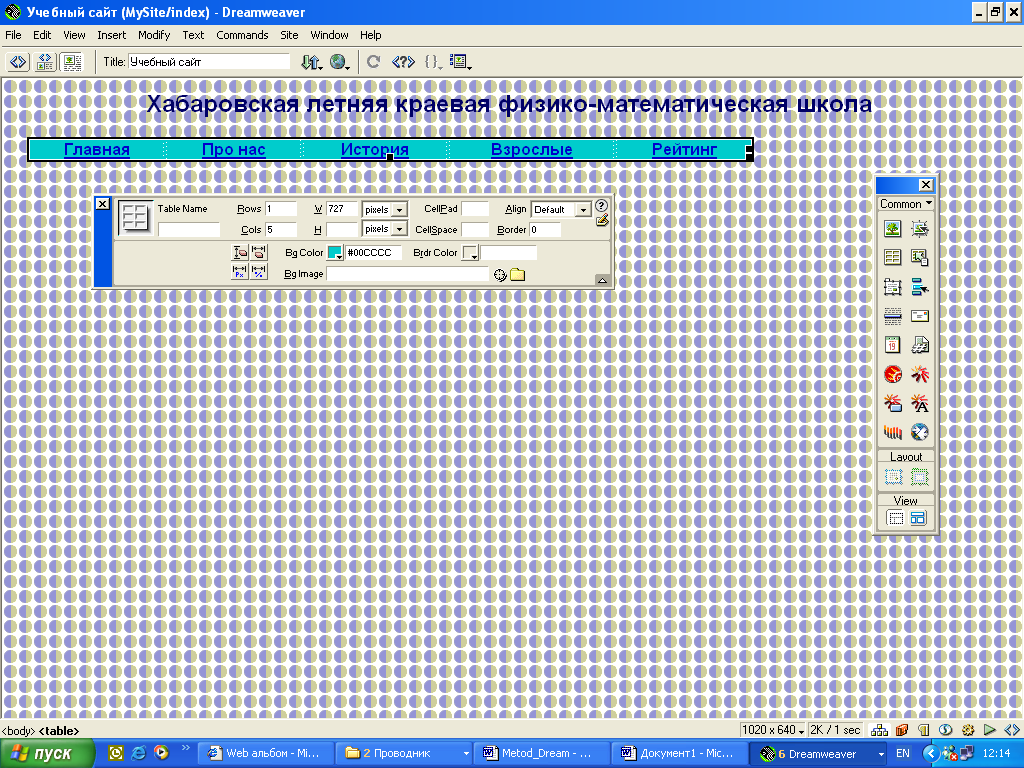
Task: Open the View Options toolbar menu
Action: click(x=460, y=62)
